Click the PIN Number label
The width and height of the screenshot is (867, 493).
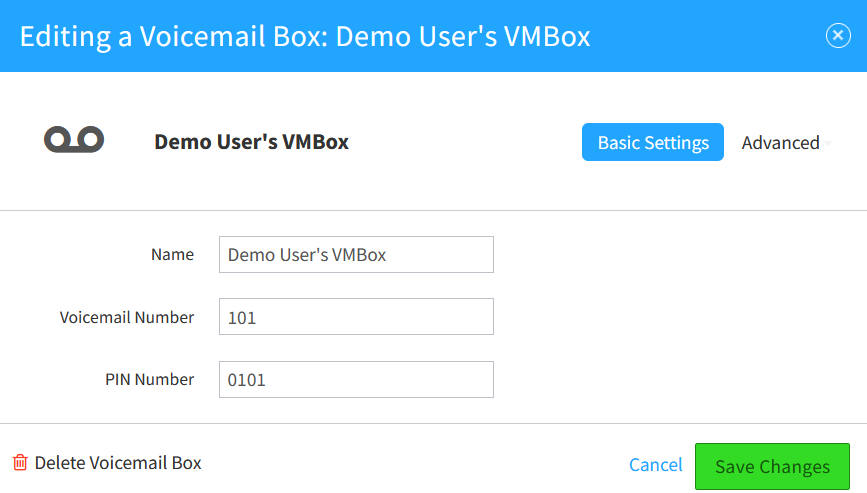(149, 379)
